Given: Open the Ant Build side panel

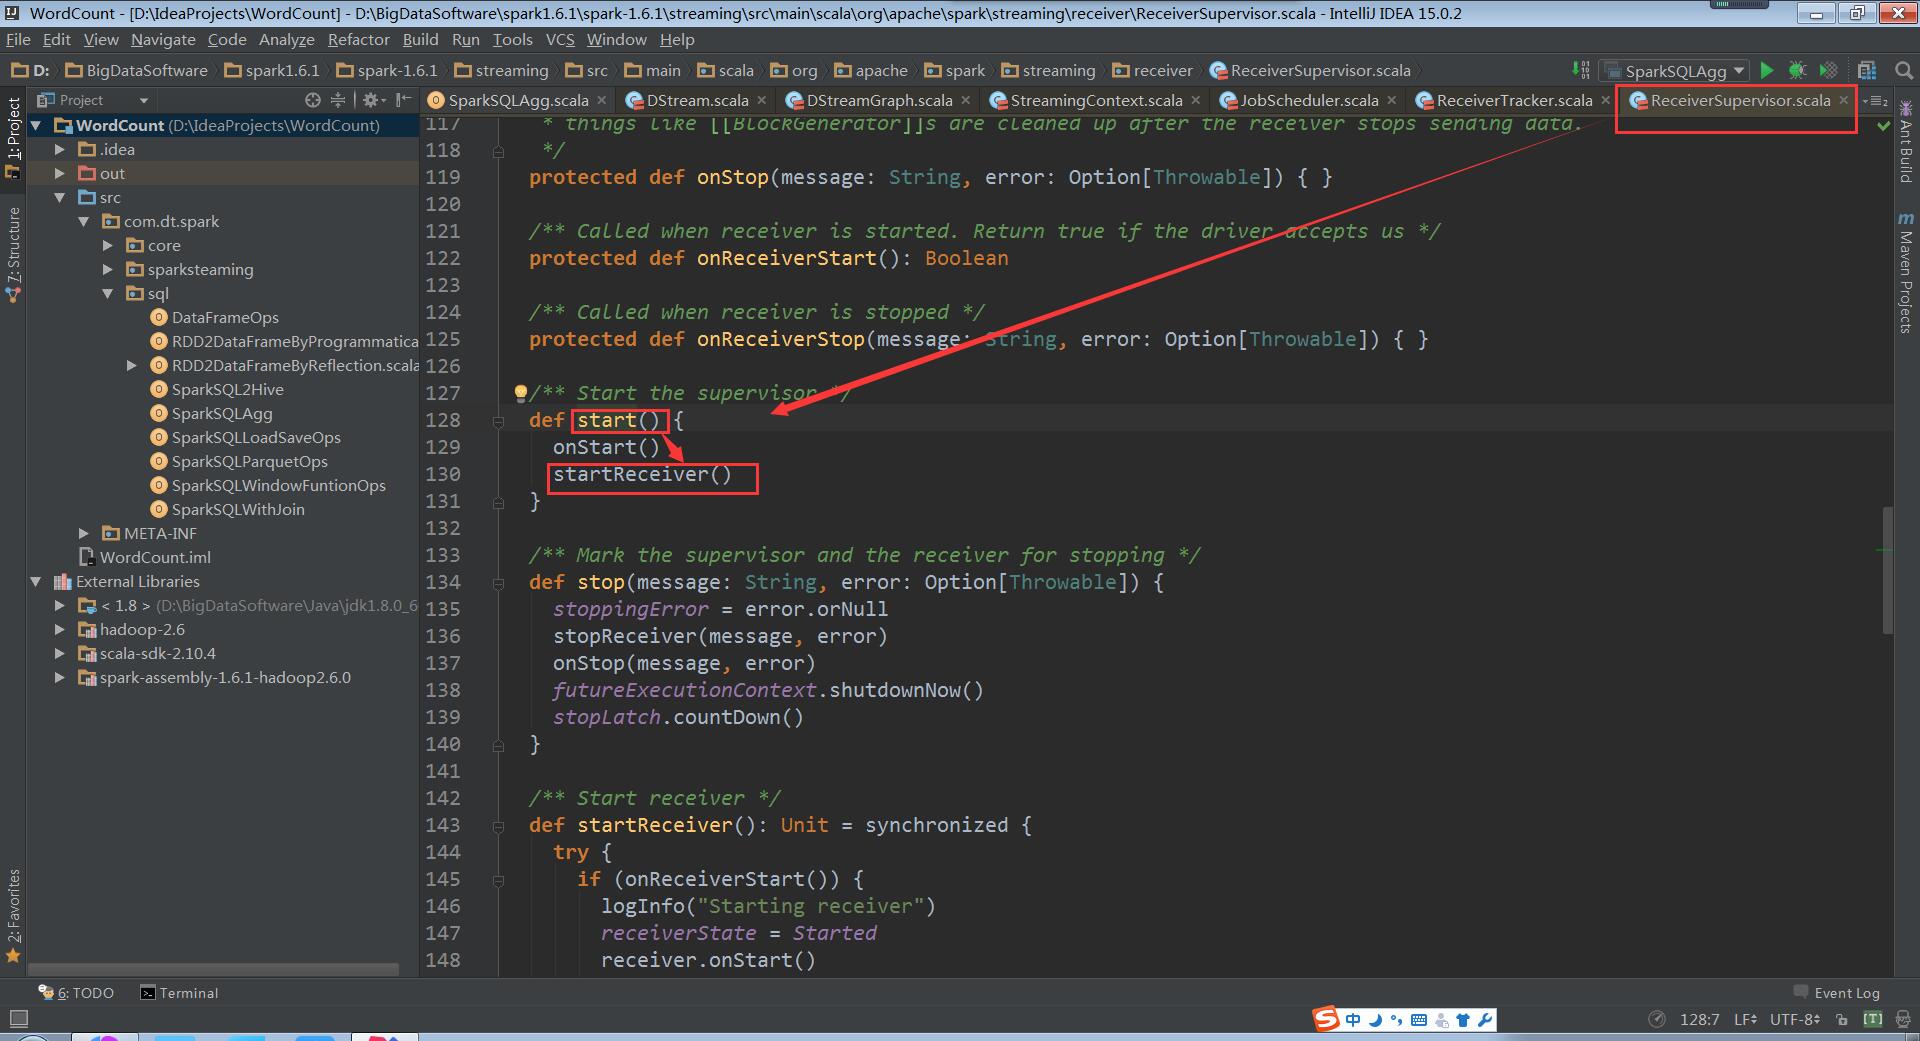Looking at the screenshot, I should (x=1905, y=140).
